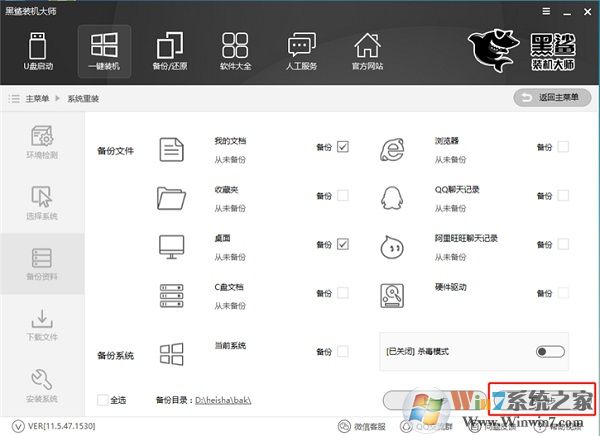The width and height of the screenshot is (600, 436).
Task: Open the backup directory link D:\heisha\bak\
Action: (x=223, y=400)
